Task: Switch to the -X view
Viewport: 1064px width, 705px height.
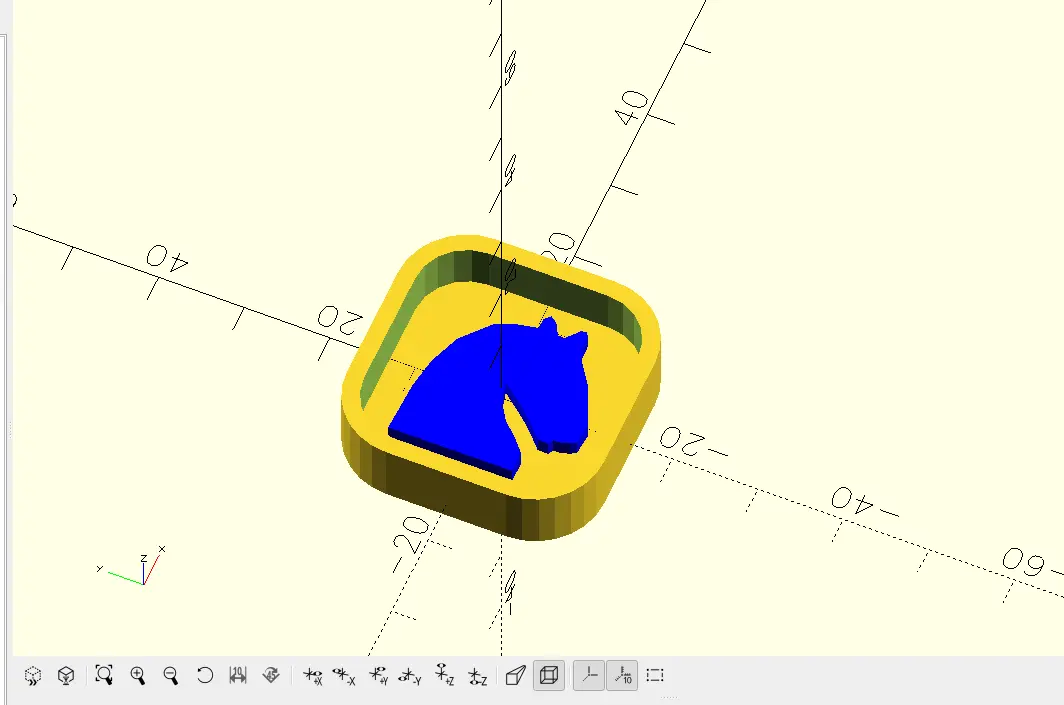Action: 344,676
